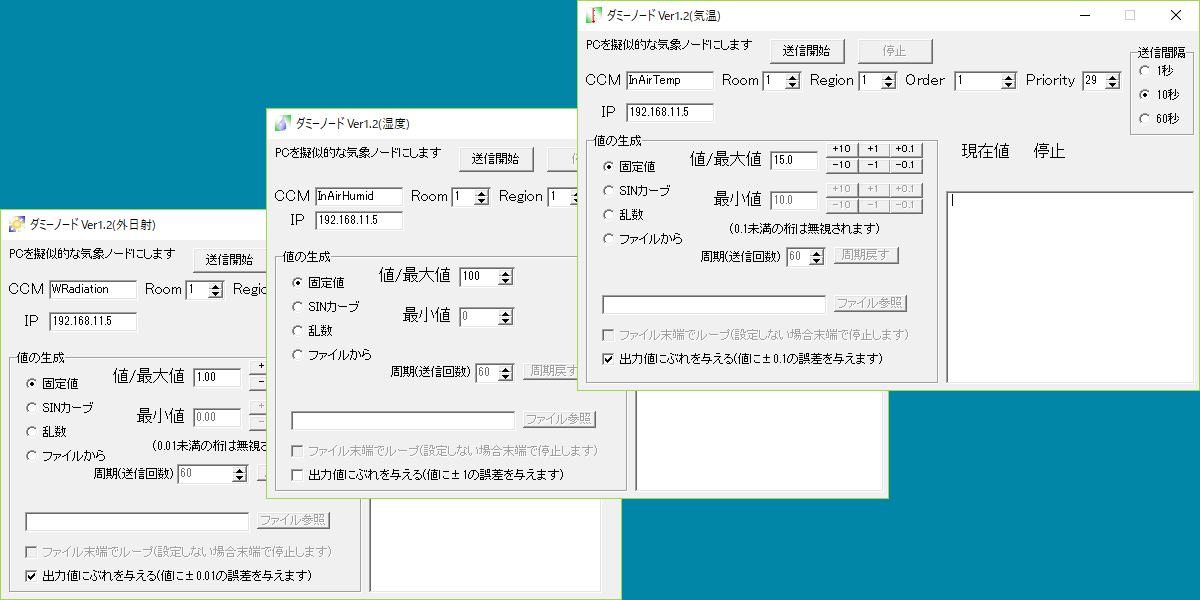Viewport: 1200px width, 600px height.
Task: Click the +10 button for 値/最大値
Action: tap(841, 150)
